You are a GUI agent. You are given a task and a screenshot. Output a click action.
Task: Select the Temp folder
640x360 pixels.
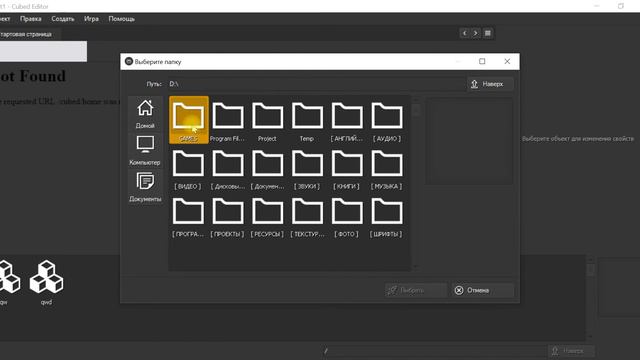(x=307, y=120)
